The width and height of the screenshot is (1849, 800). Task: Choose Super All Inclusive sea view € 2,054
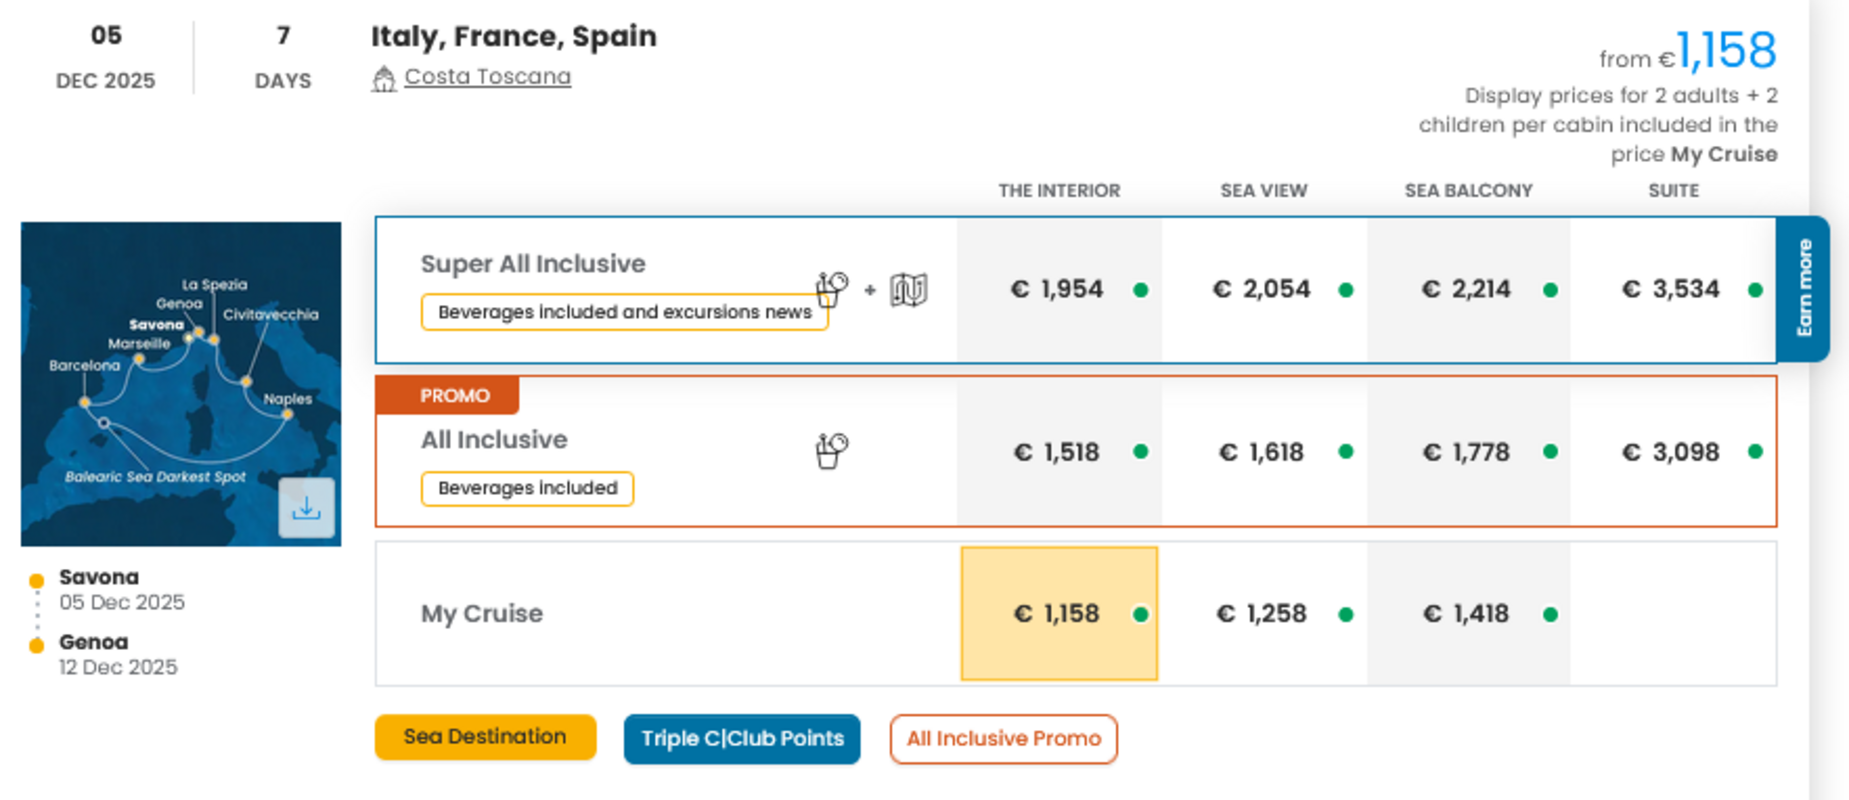pyautogui.click(x=1262, y=290)
